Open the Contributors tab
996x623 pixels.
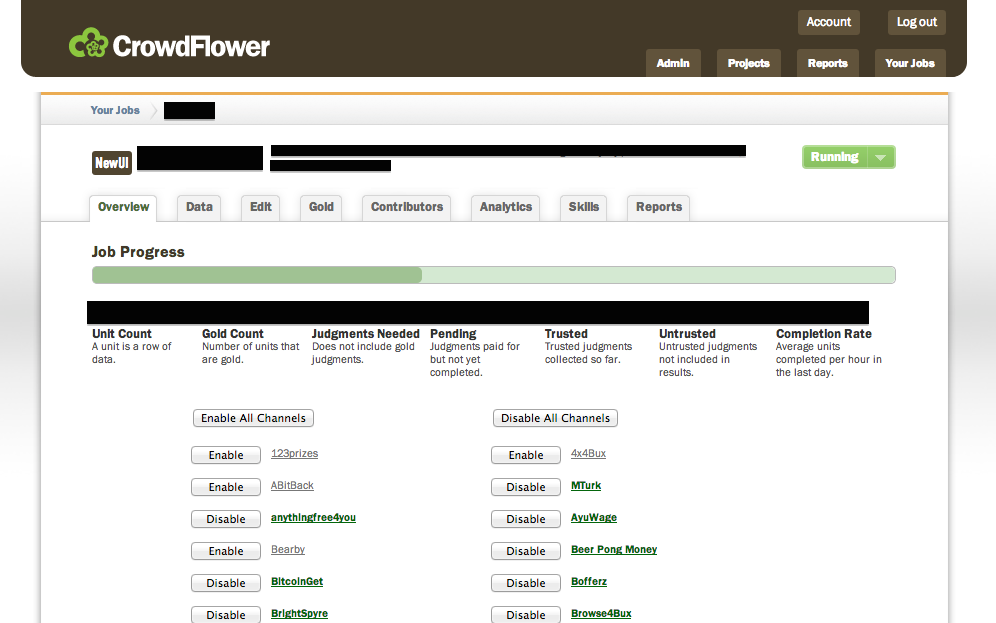pos(407,208)
